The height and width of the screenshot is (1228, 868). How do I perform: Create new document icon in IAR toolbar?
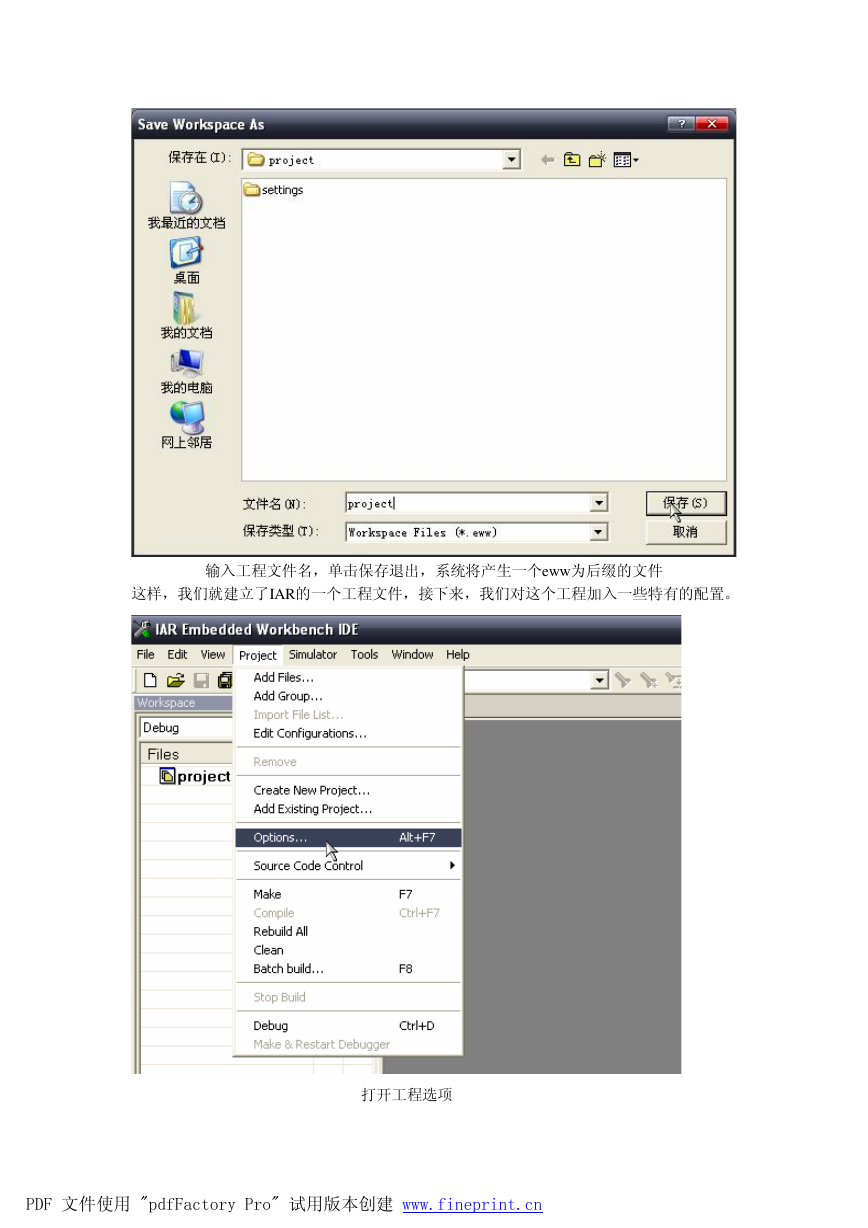tap(150, 681)
